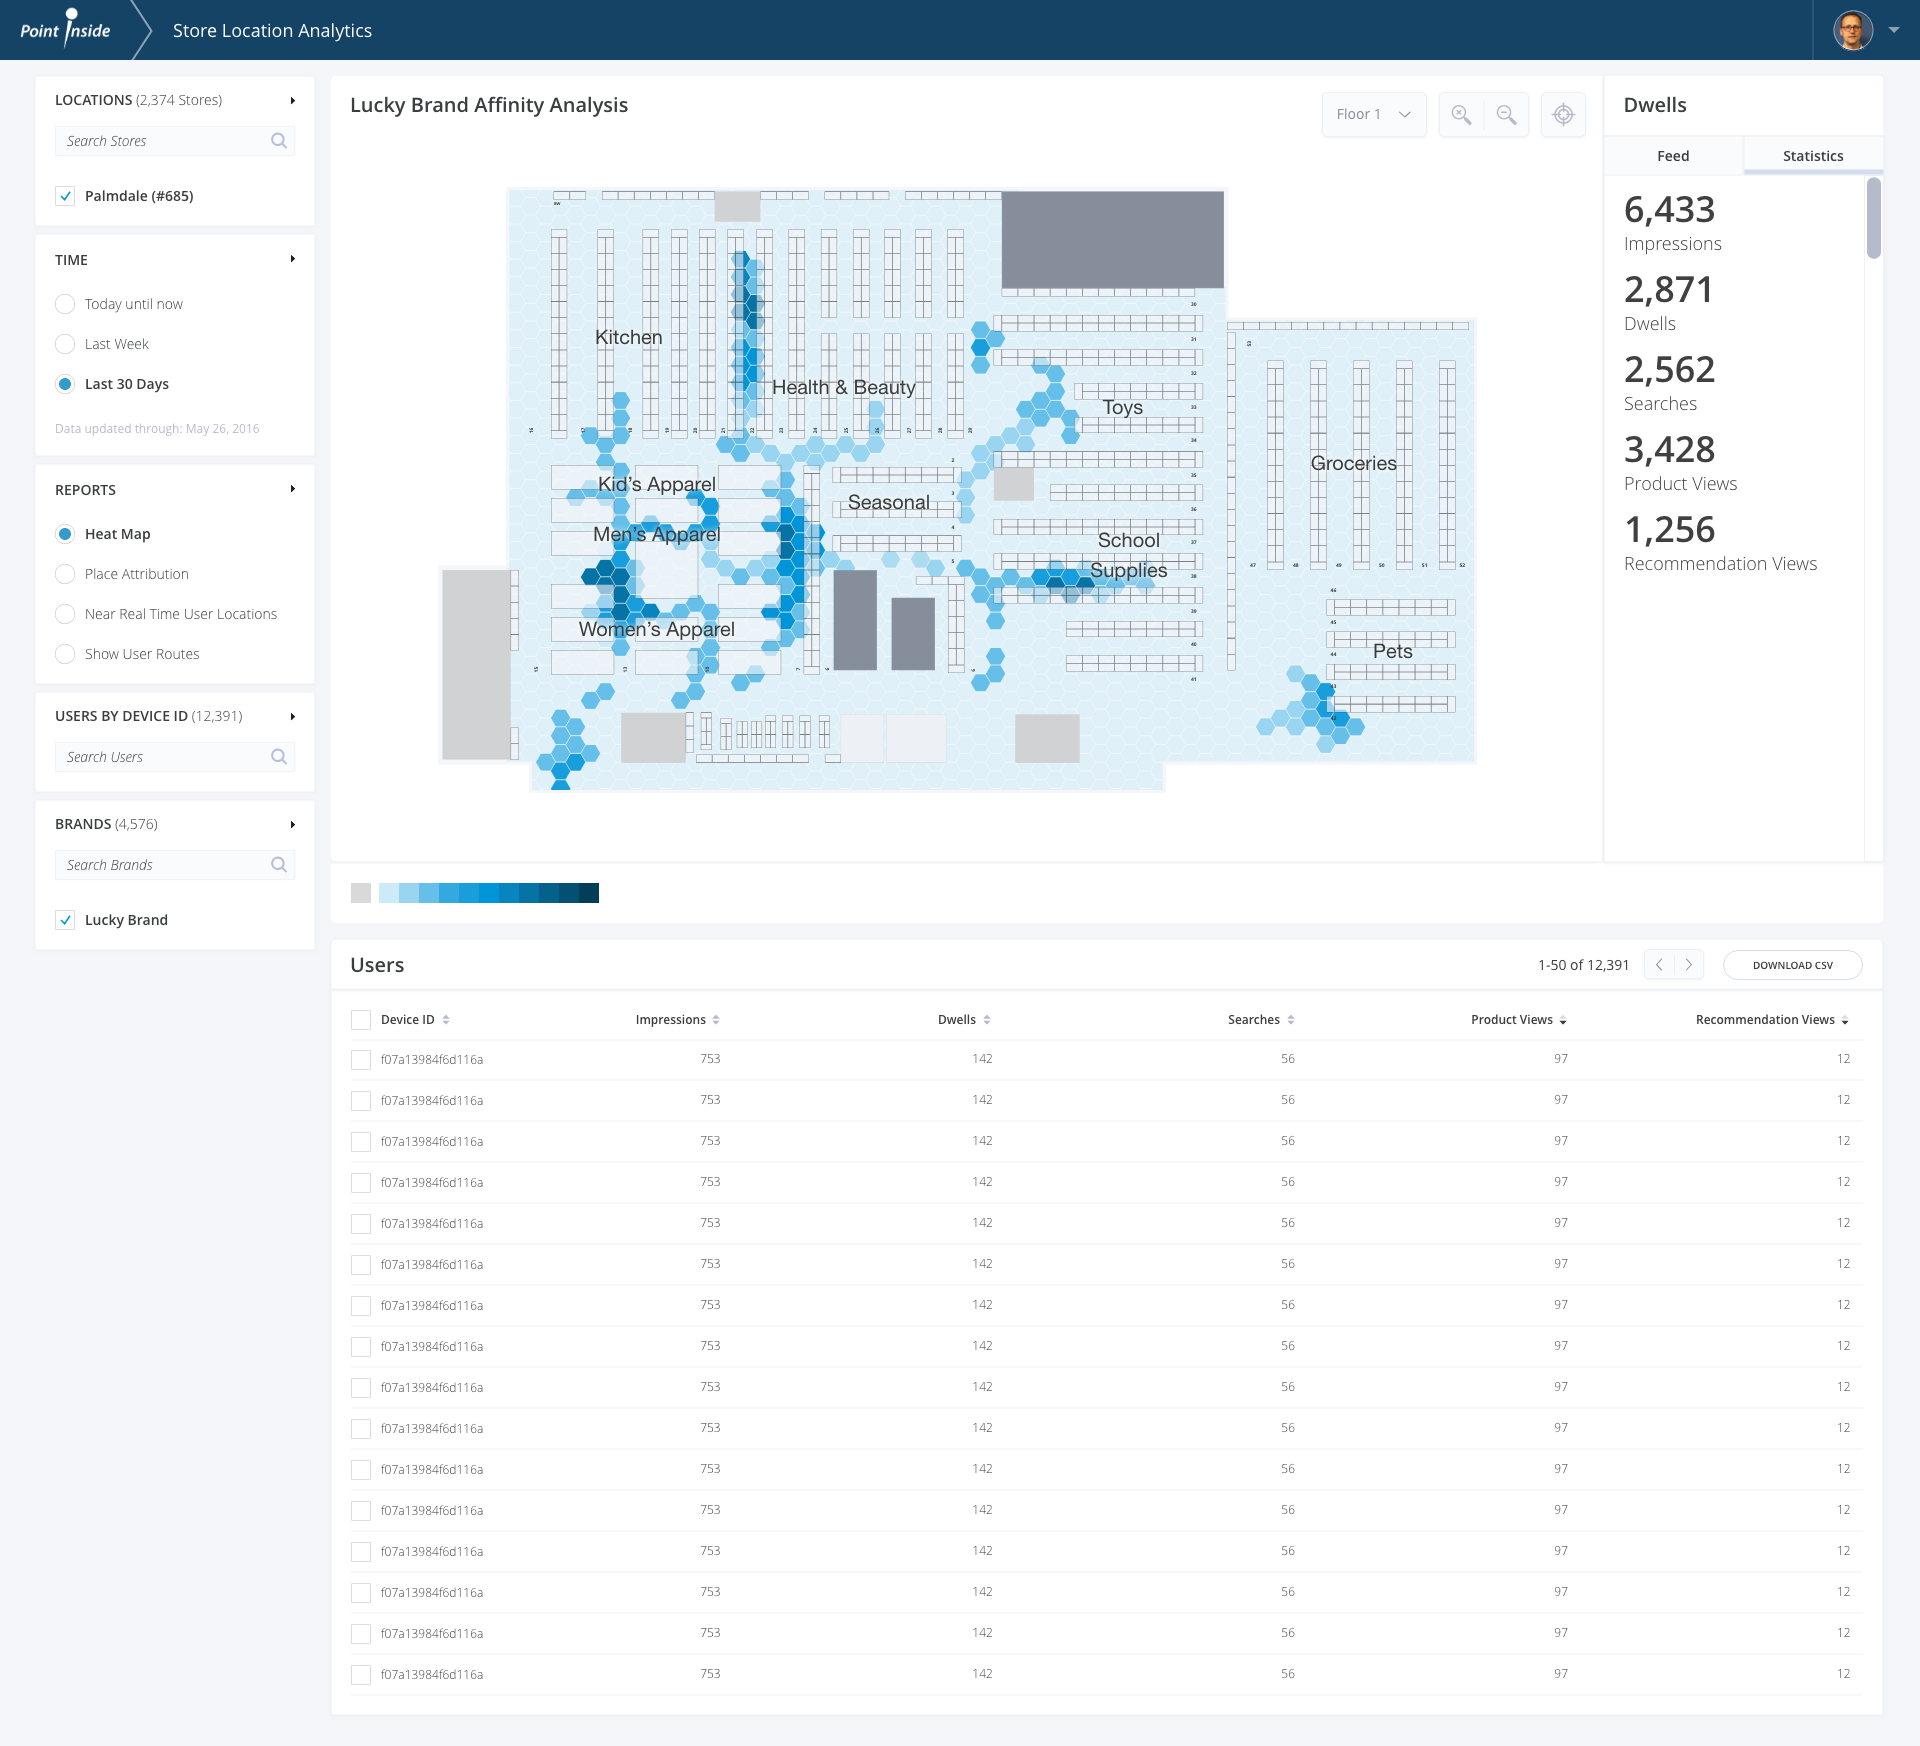Image resolution: width=1920 pixels, height=1746 pixels.
Task: Open the Floor 1 dropdown
Action: click(x=1374, y=115)
